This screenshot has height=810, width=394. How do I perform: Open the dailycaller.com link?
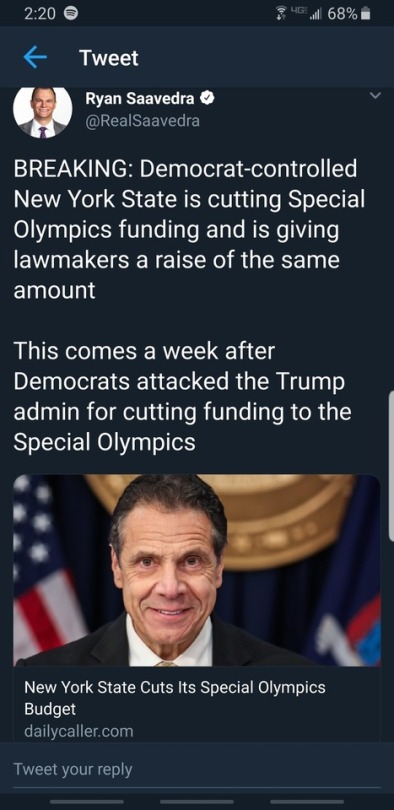[x=78, y=731]
